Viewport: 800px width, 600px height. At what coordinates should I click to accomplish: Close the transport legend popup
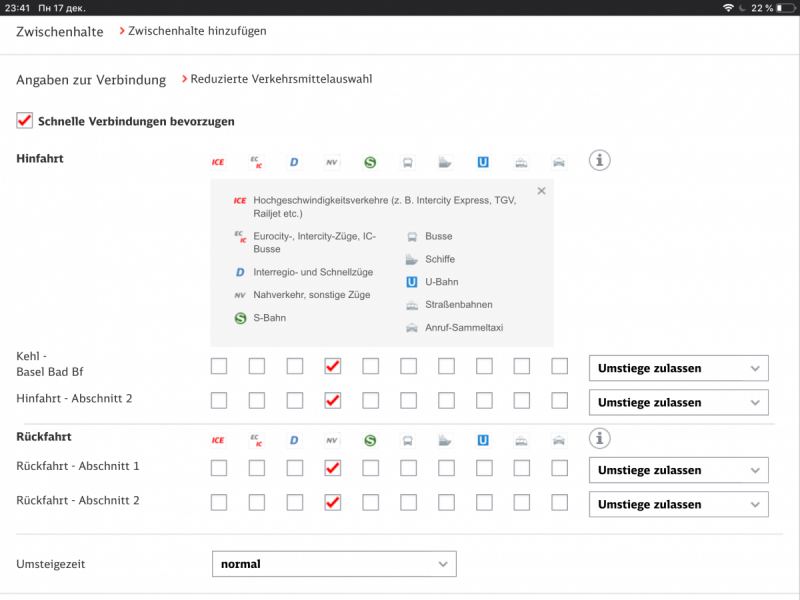(541, 191)
